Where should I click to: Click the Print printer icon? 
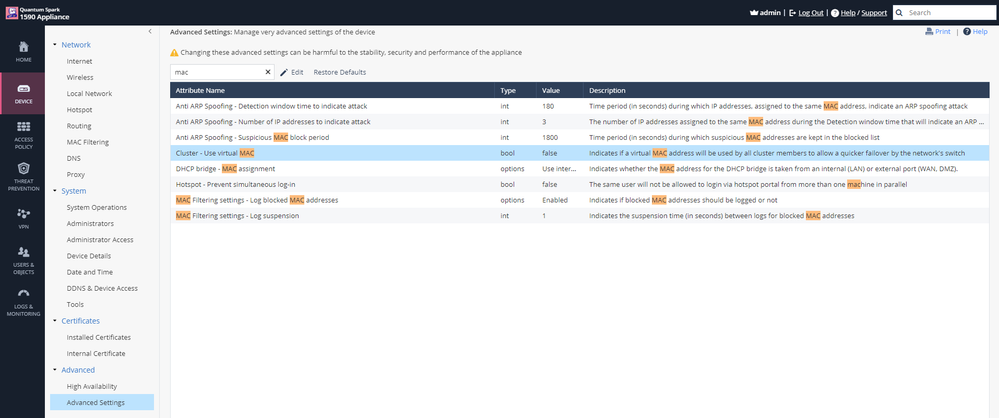[929, 32]
